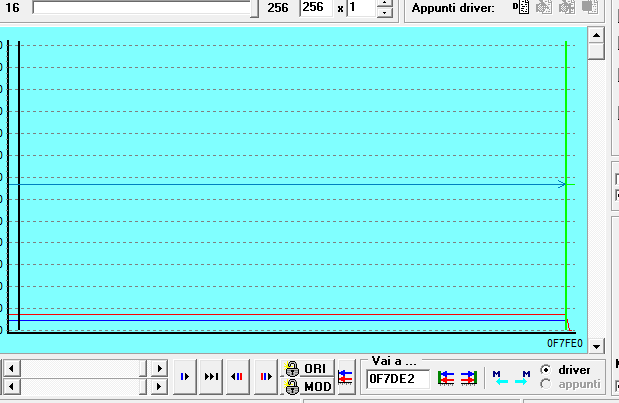Viewport: 619px width, 403px height.
Task: Click the first Appunti driver document icon
Action: (521, 7)
